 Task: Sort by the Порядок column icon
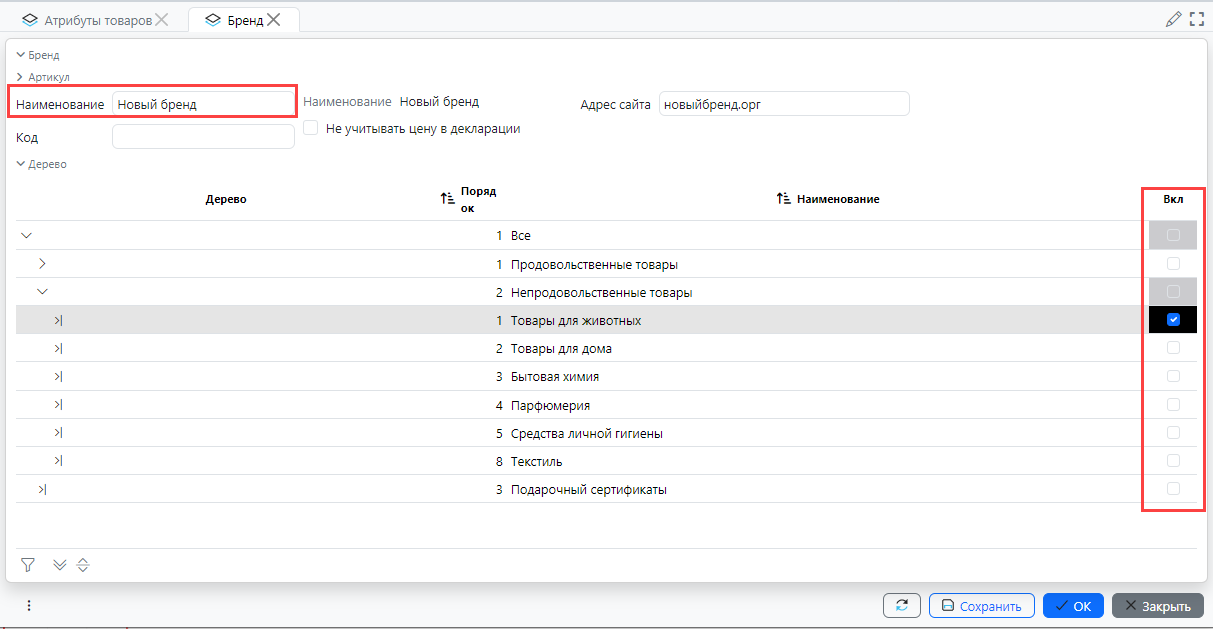pyautogui.click(x=448, y=199)
